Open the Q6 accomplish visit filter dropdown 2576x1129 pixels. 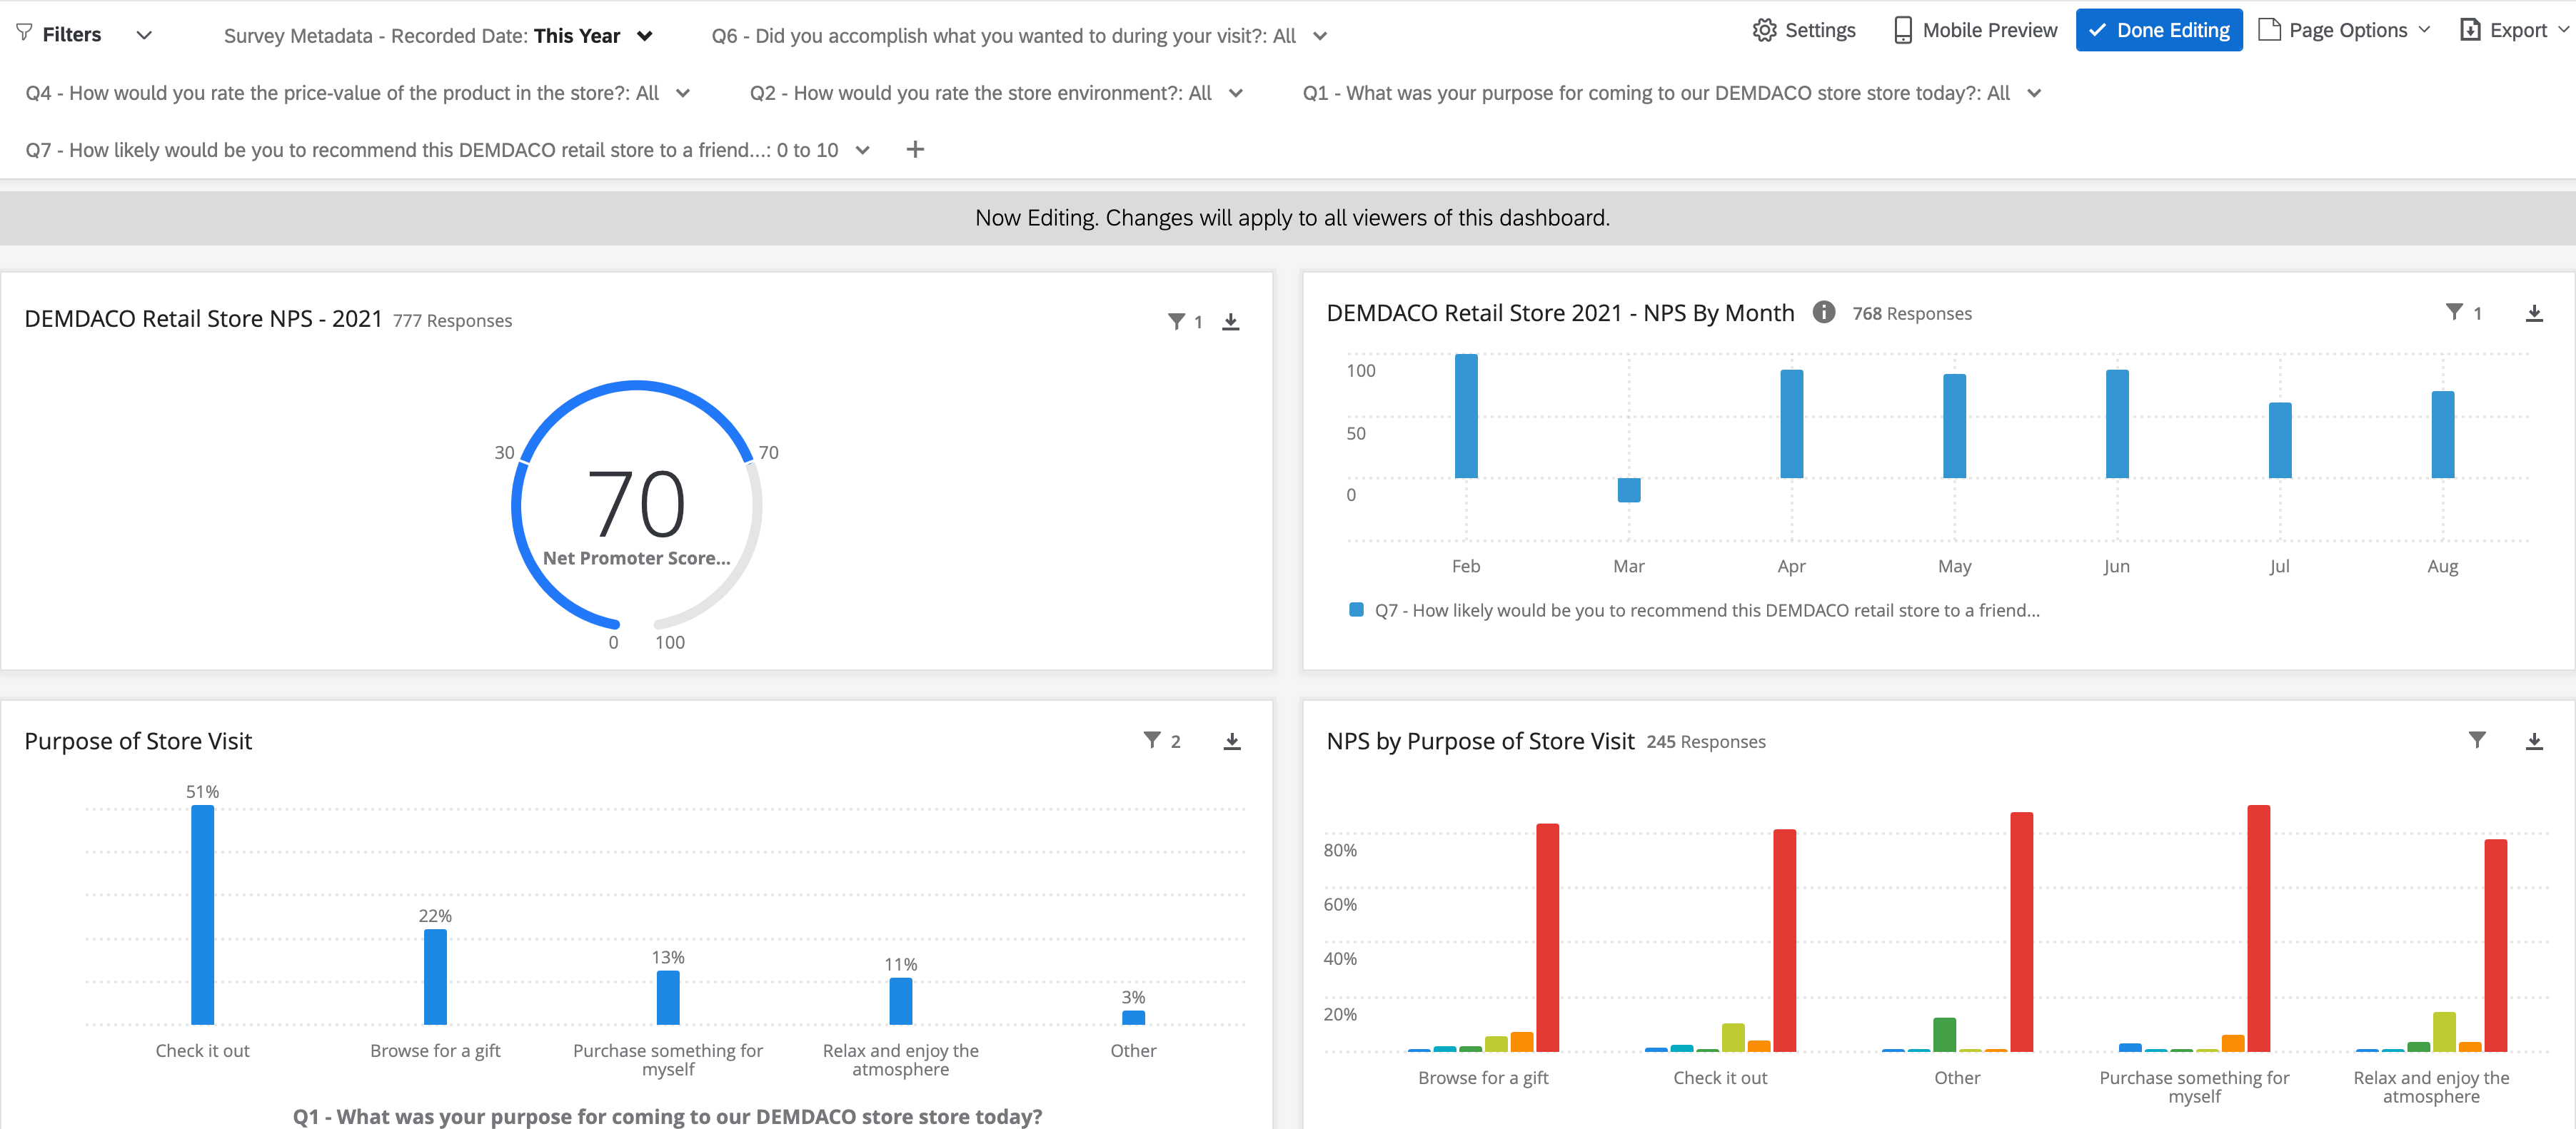[1019, 36]
